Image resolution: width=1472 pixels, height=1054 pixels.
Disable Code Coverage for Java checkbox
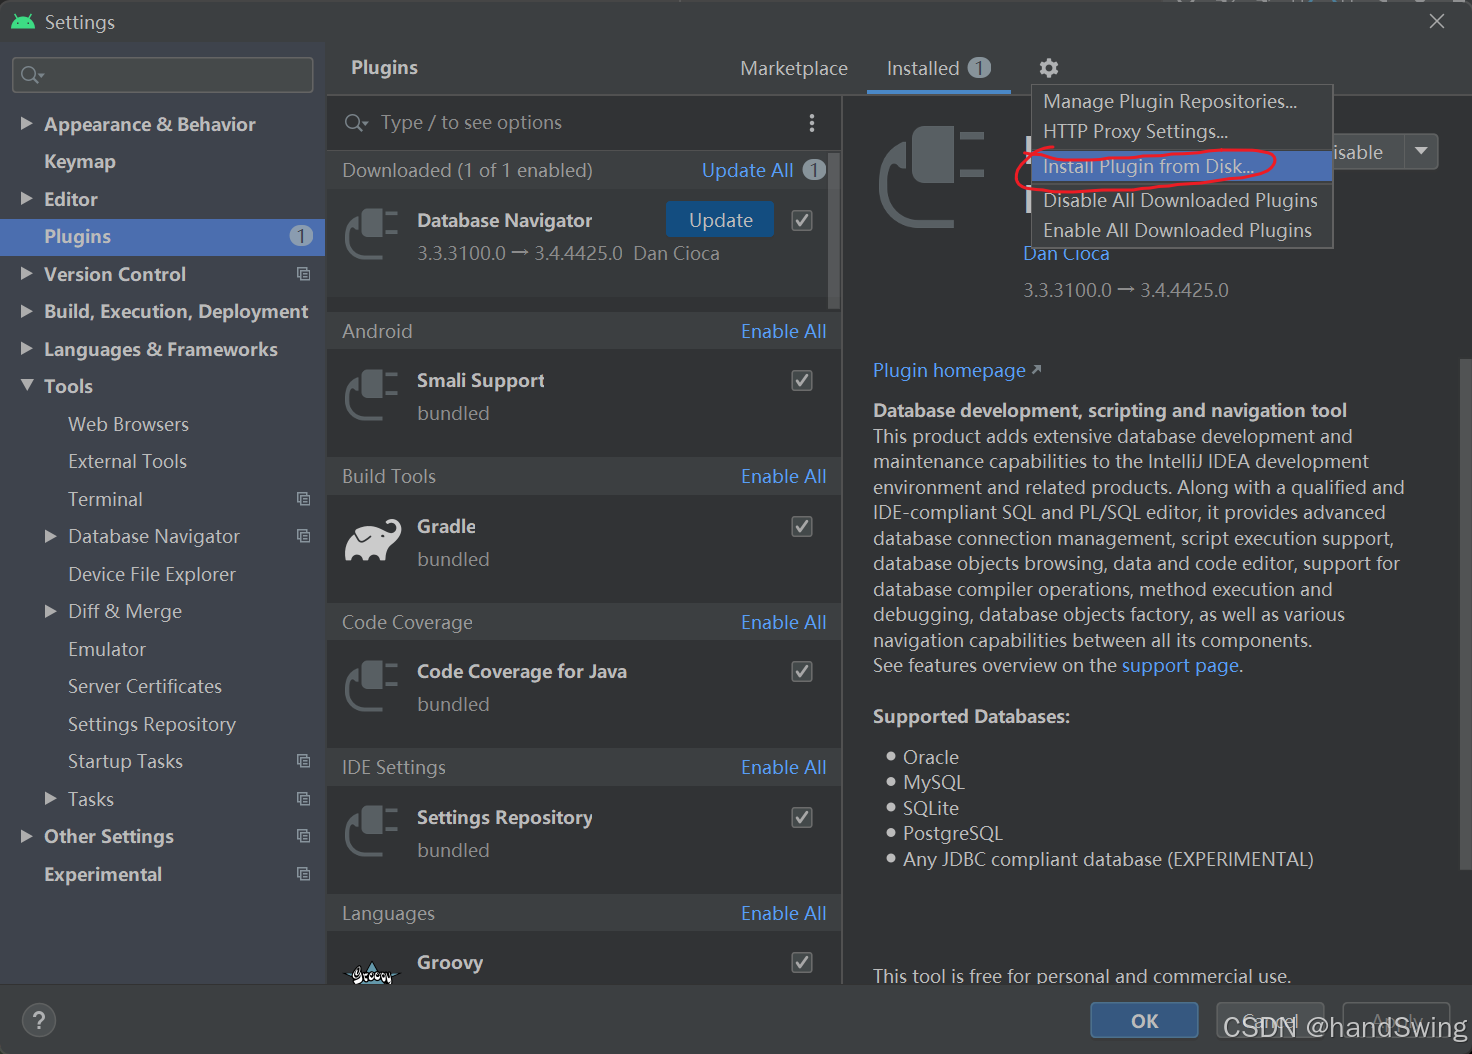click(x=802, y=671)
